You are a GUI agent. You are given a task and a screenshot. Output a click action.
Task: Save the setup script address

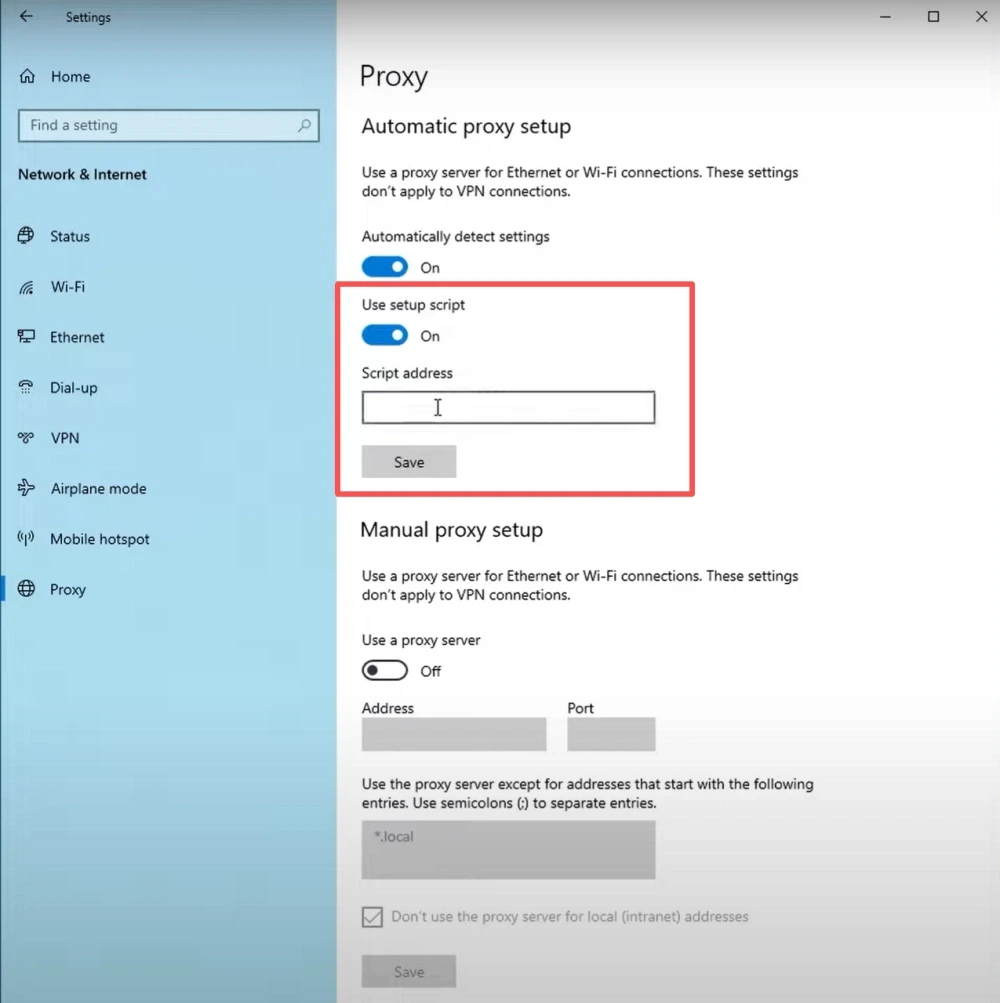pos(409,462)
